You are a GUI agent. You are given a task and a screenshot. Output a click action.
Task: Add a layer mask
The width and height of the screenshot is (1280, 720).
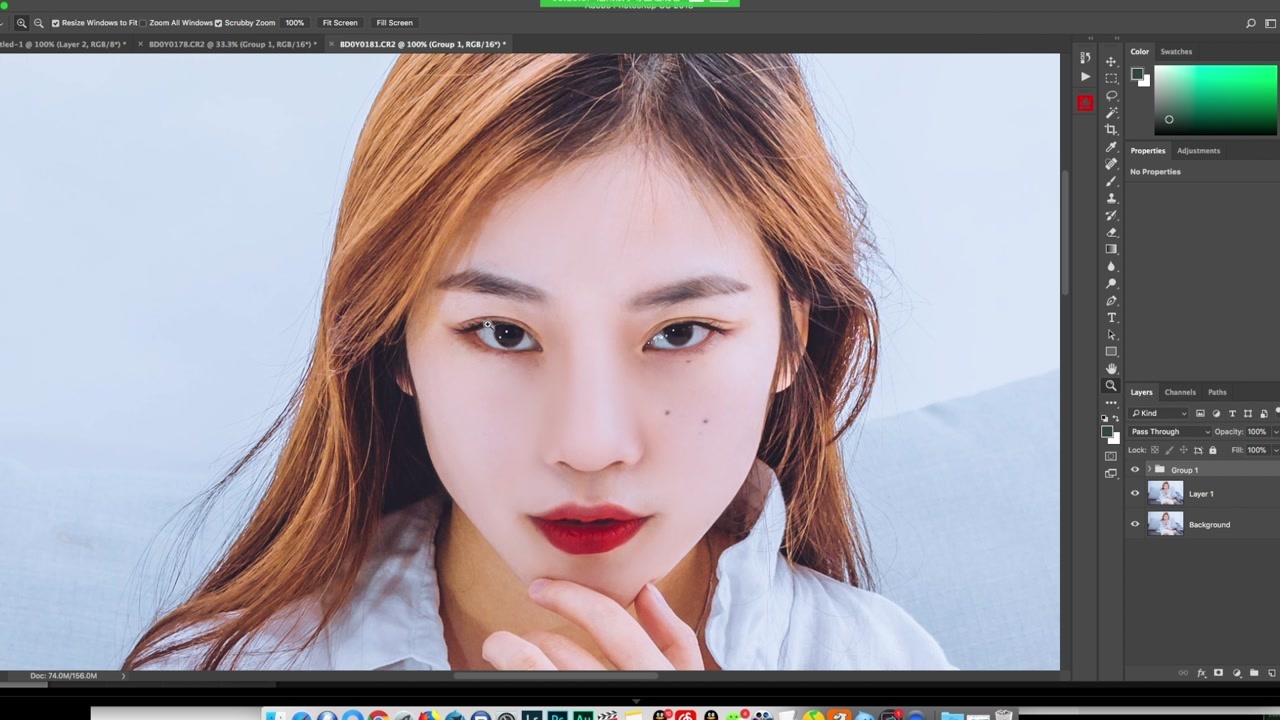click(1218, 673)
